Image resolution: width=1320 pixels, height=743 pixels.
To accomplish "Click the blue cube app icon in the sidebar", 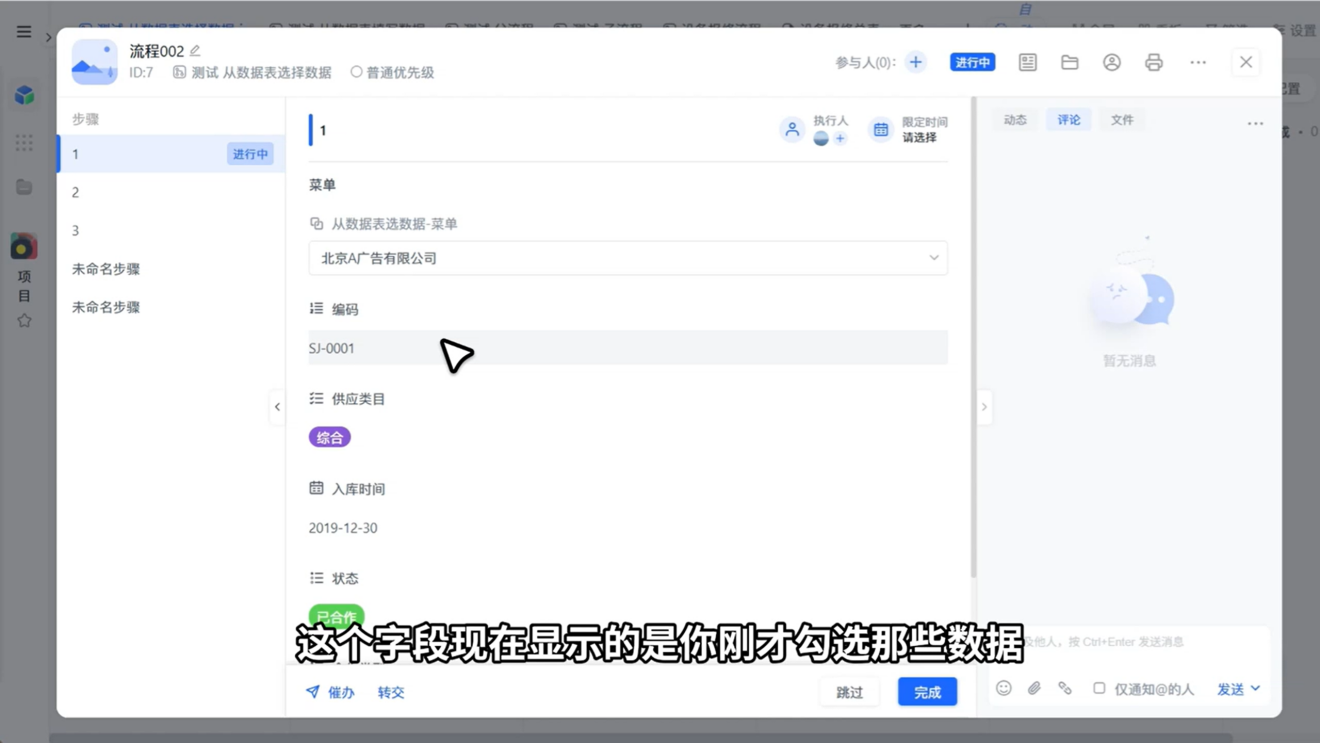I will (x=24, y=95).
